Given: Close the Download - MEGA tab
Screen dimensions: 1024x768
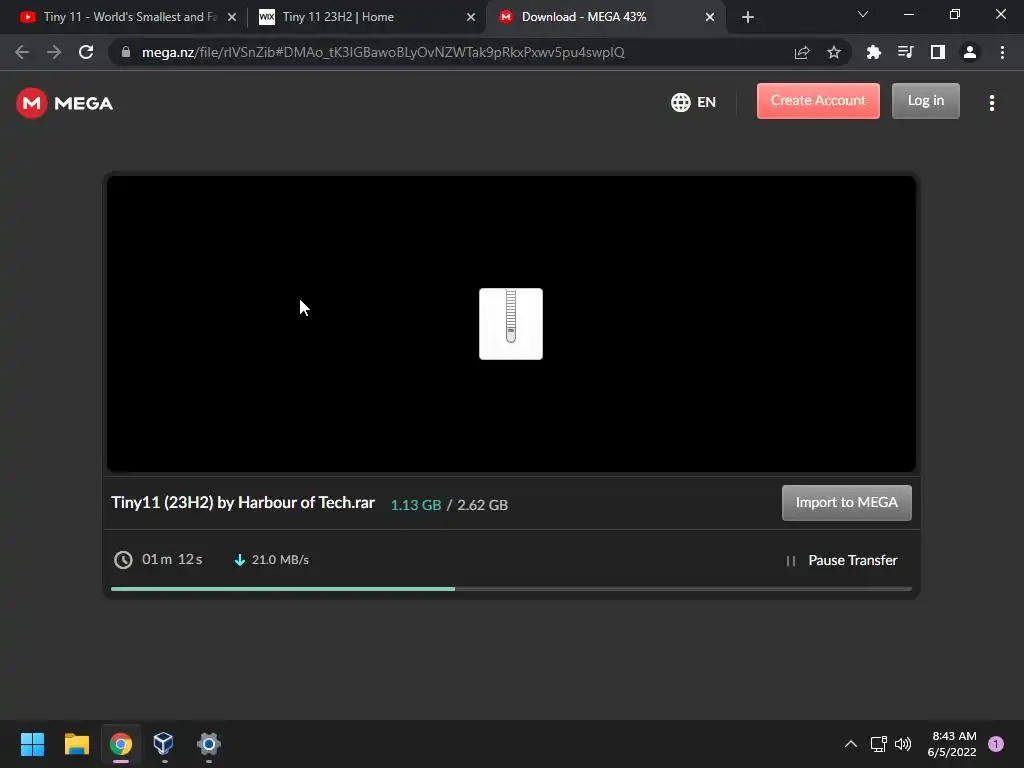Looking at the screenshot, I should pyautogui.click(x=710, y=17).
